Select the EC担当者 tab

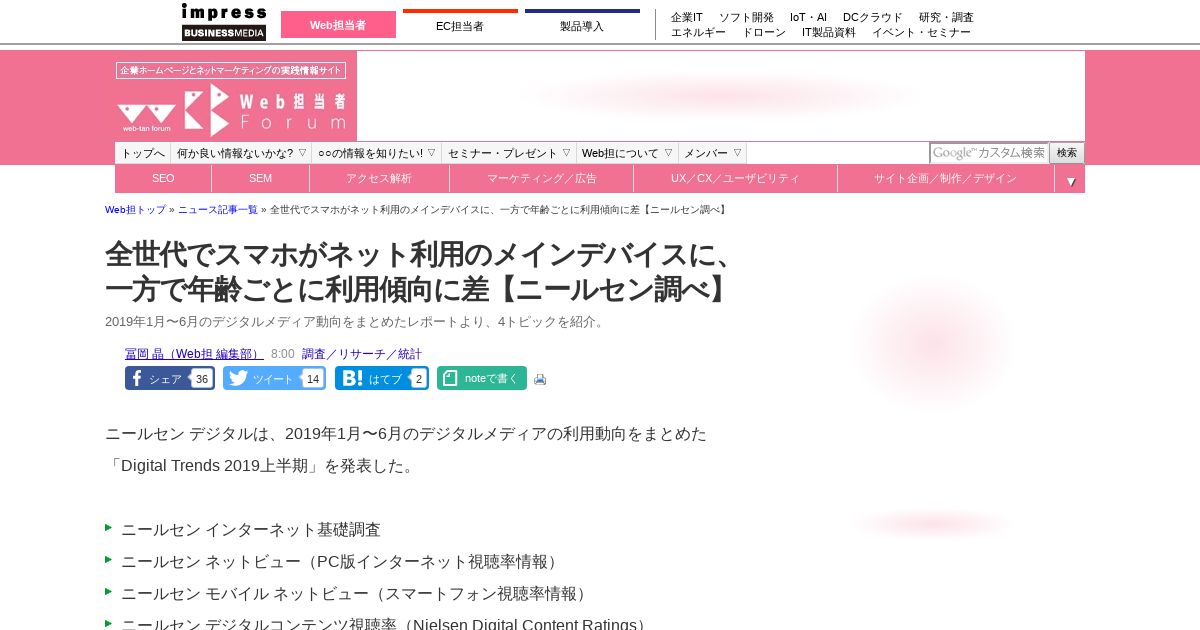coord(460,25)
